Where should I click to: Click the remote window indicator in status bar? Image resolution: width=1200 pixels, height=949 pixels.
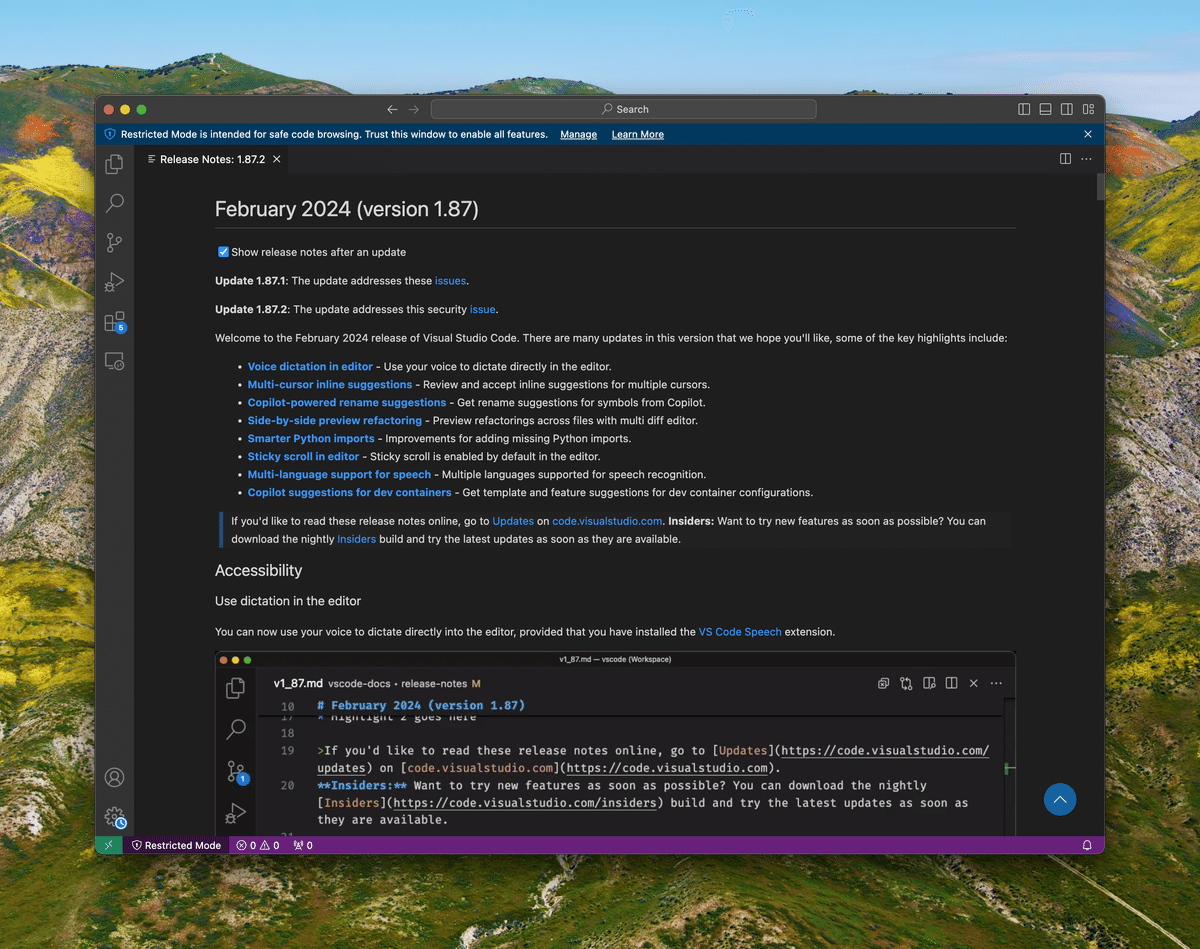pos(109,845)
